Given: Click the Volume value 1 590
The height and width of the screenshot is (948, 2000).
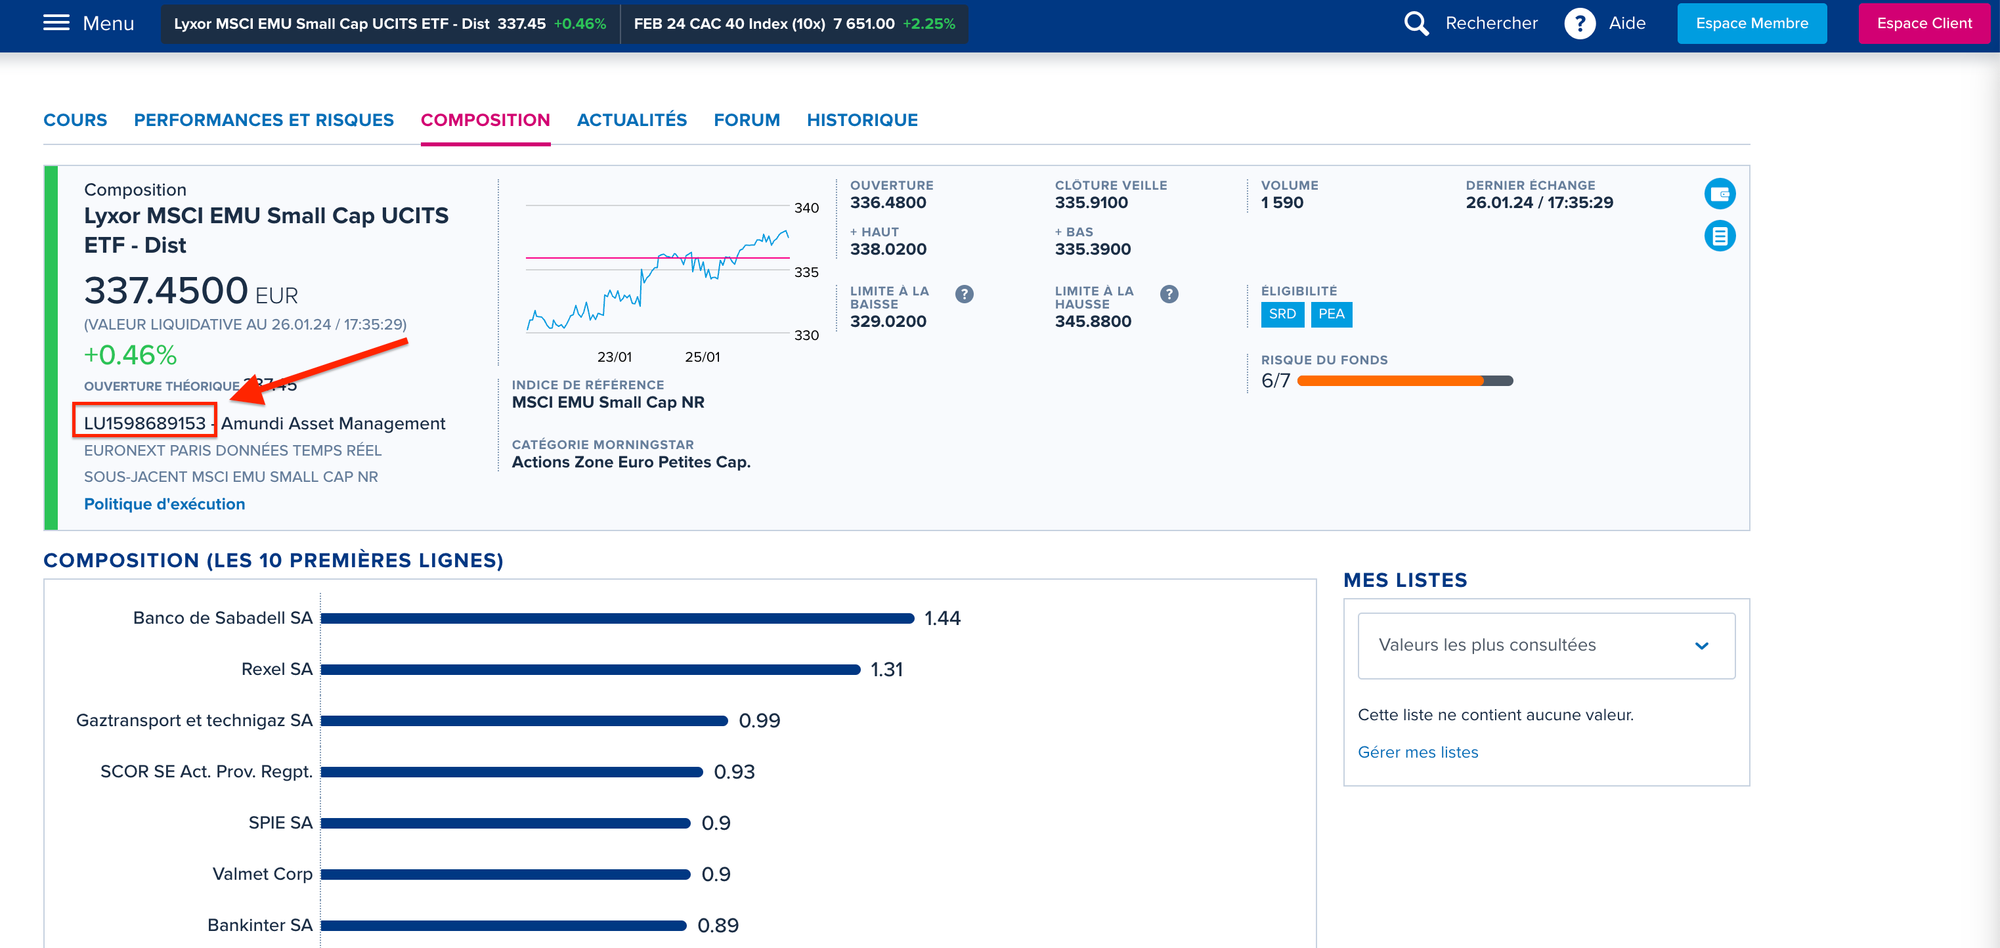Looking at the screenshot, I should (1282, 202).
